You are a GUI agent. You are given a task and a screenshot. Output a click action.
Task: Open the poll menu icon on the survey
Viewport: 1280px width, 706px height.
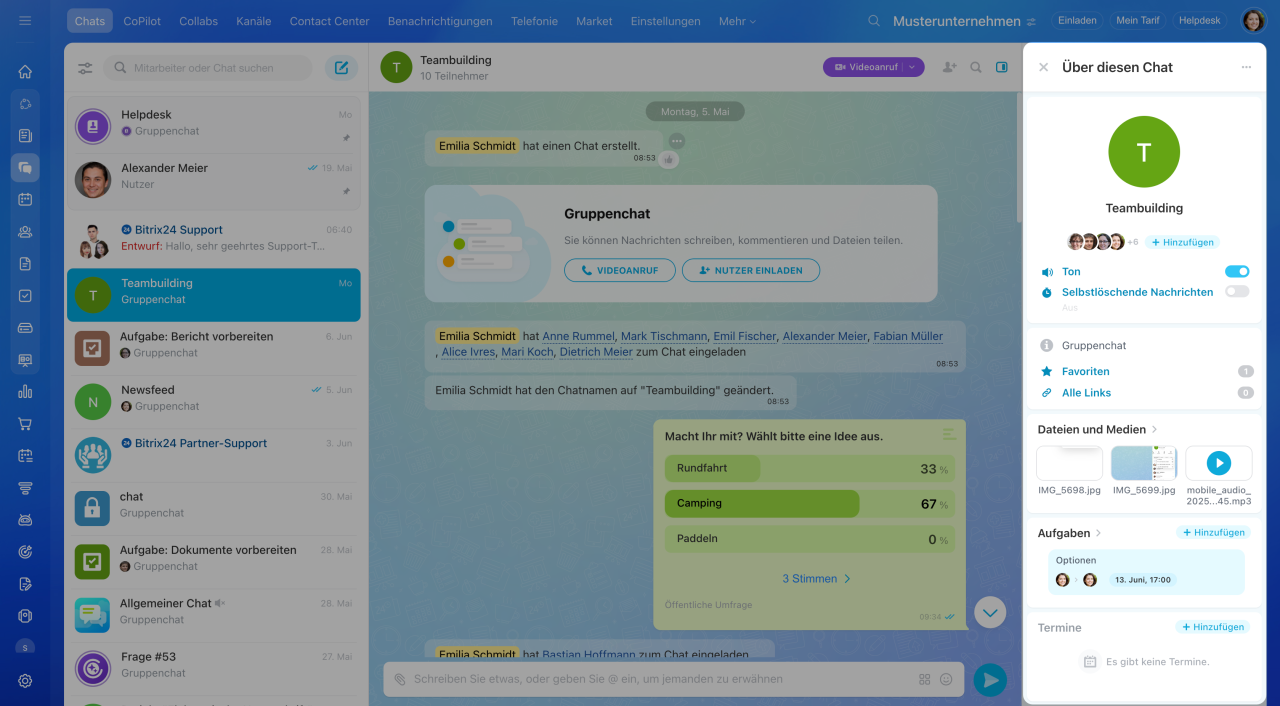[x=949, y=434]
